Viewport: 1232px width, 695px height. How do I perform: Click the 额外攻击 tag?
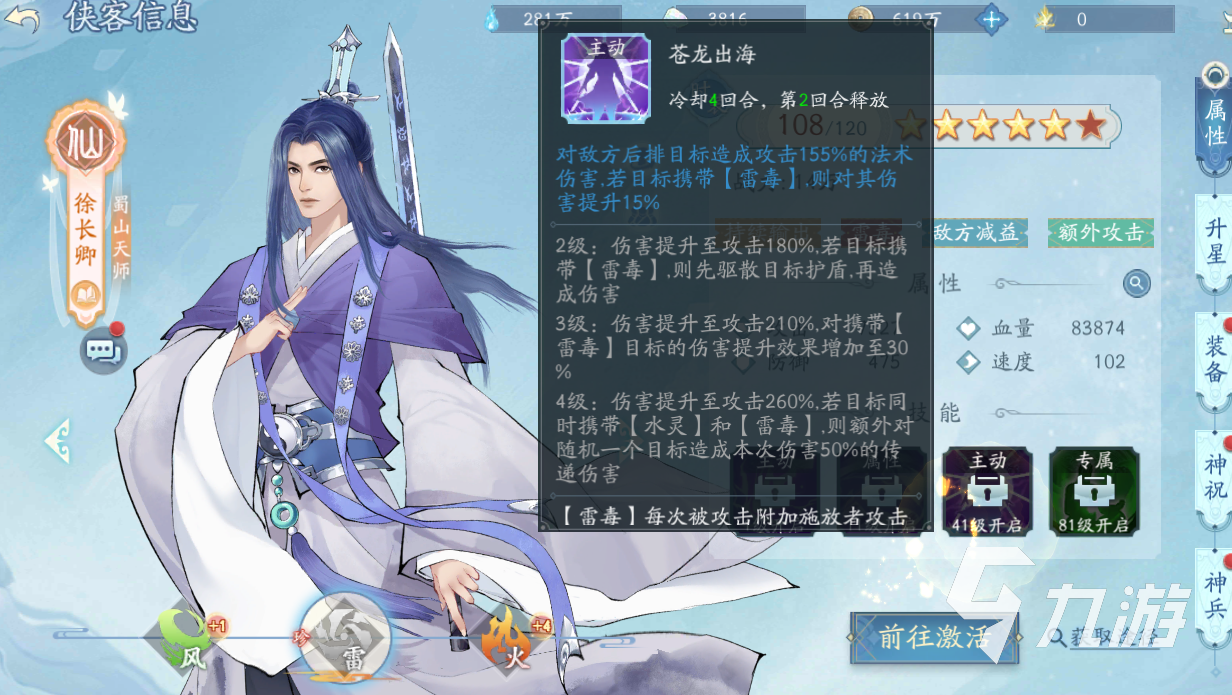coord(1100,232)
